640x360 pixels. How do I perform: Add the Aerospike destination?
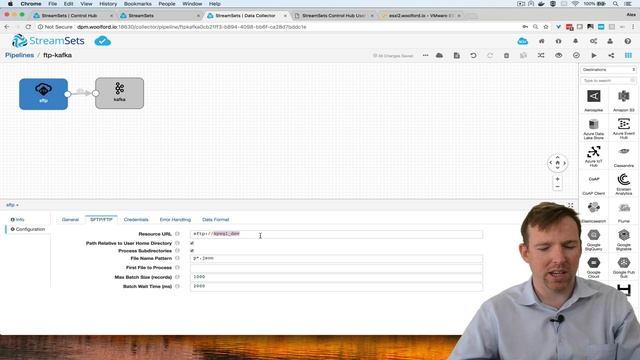click(593, 100)
